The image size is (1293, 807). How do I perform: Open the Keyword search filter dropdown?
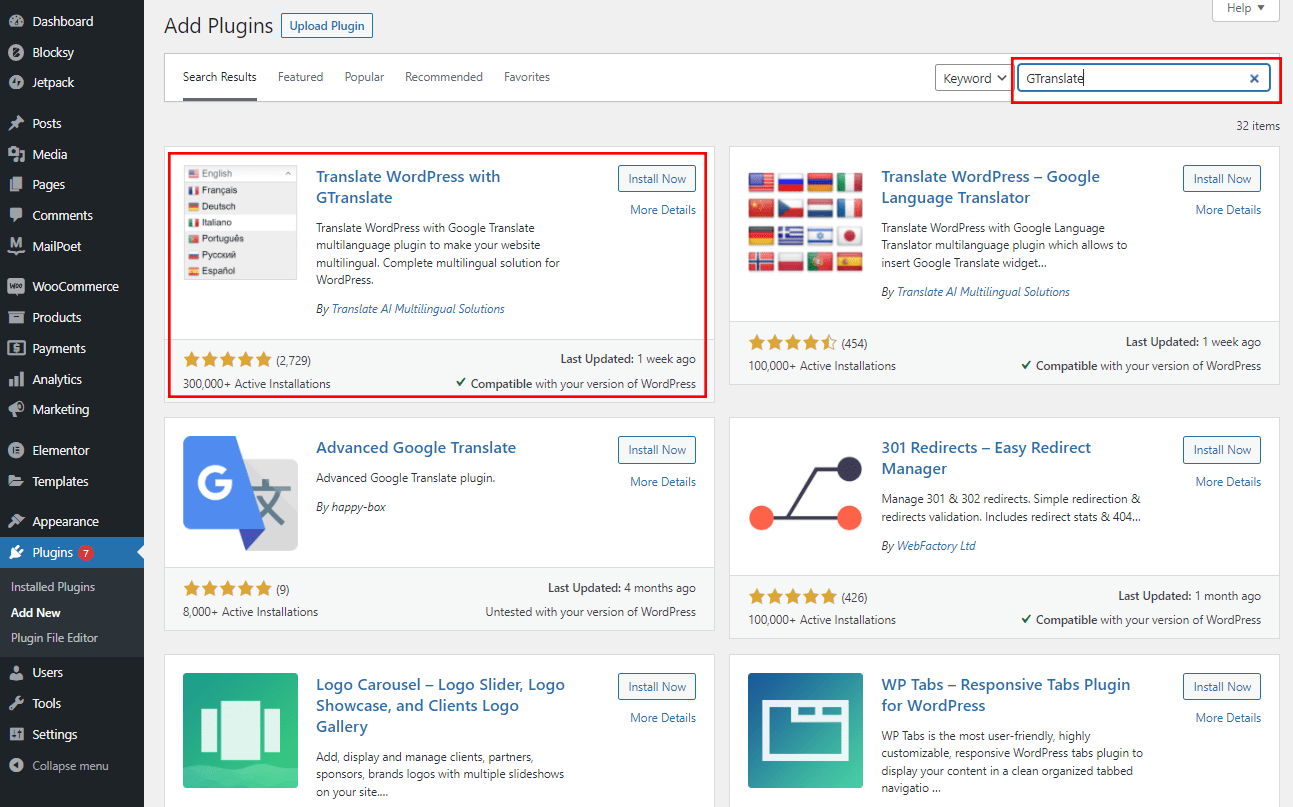tap(972, 77)
